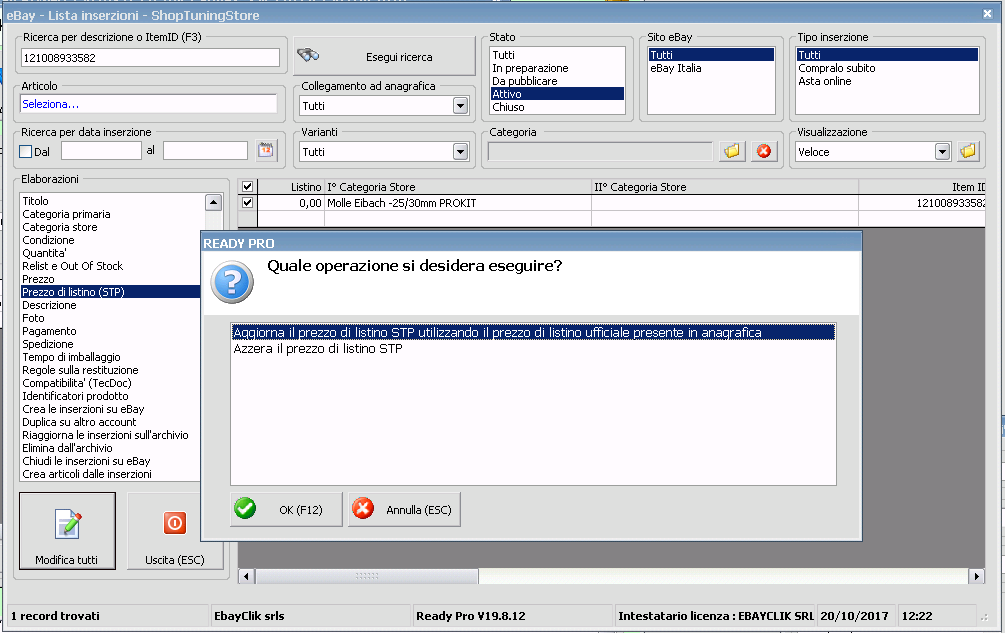The width and height of the screenshot is (1005, 633).
Task: Select Titolo in Elaborazioni list
Action: point(35,201)
